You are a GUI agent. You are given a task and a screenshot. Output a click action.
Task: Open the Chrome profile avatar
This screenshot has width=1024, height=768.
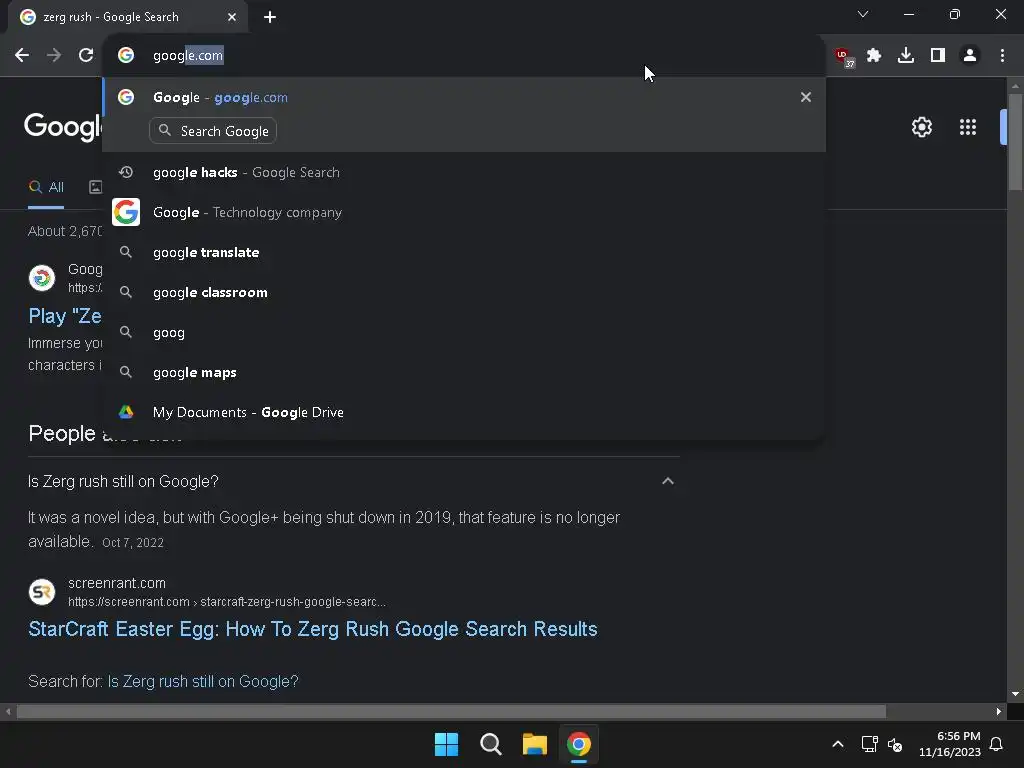click(970, 56)
